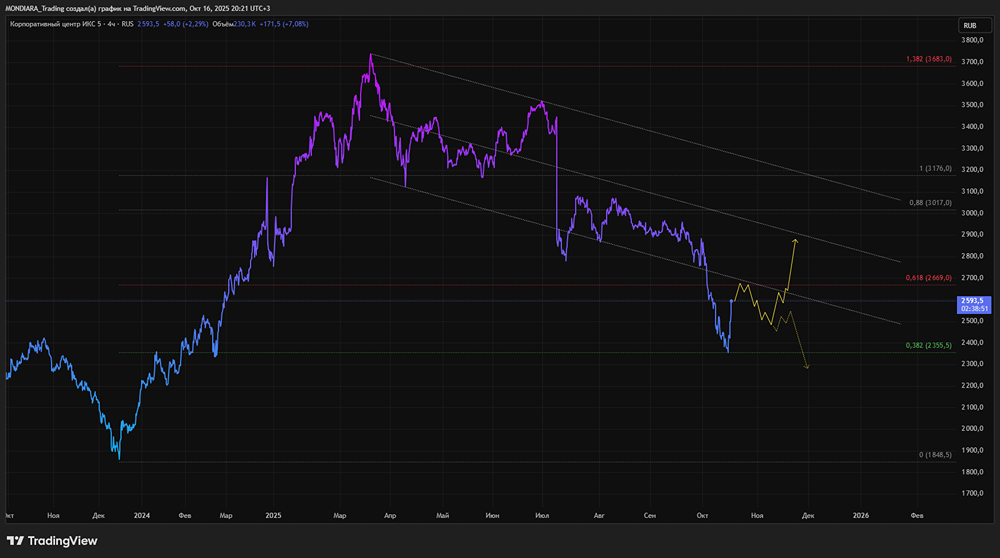Click the 2000,0 price axis label
This screenshot has height=558, width=1000.
(972, 429)
